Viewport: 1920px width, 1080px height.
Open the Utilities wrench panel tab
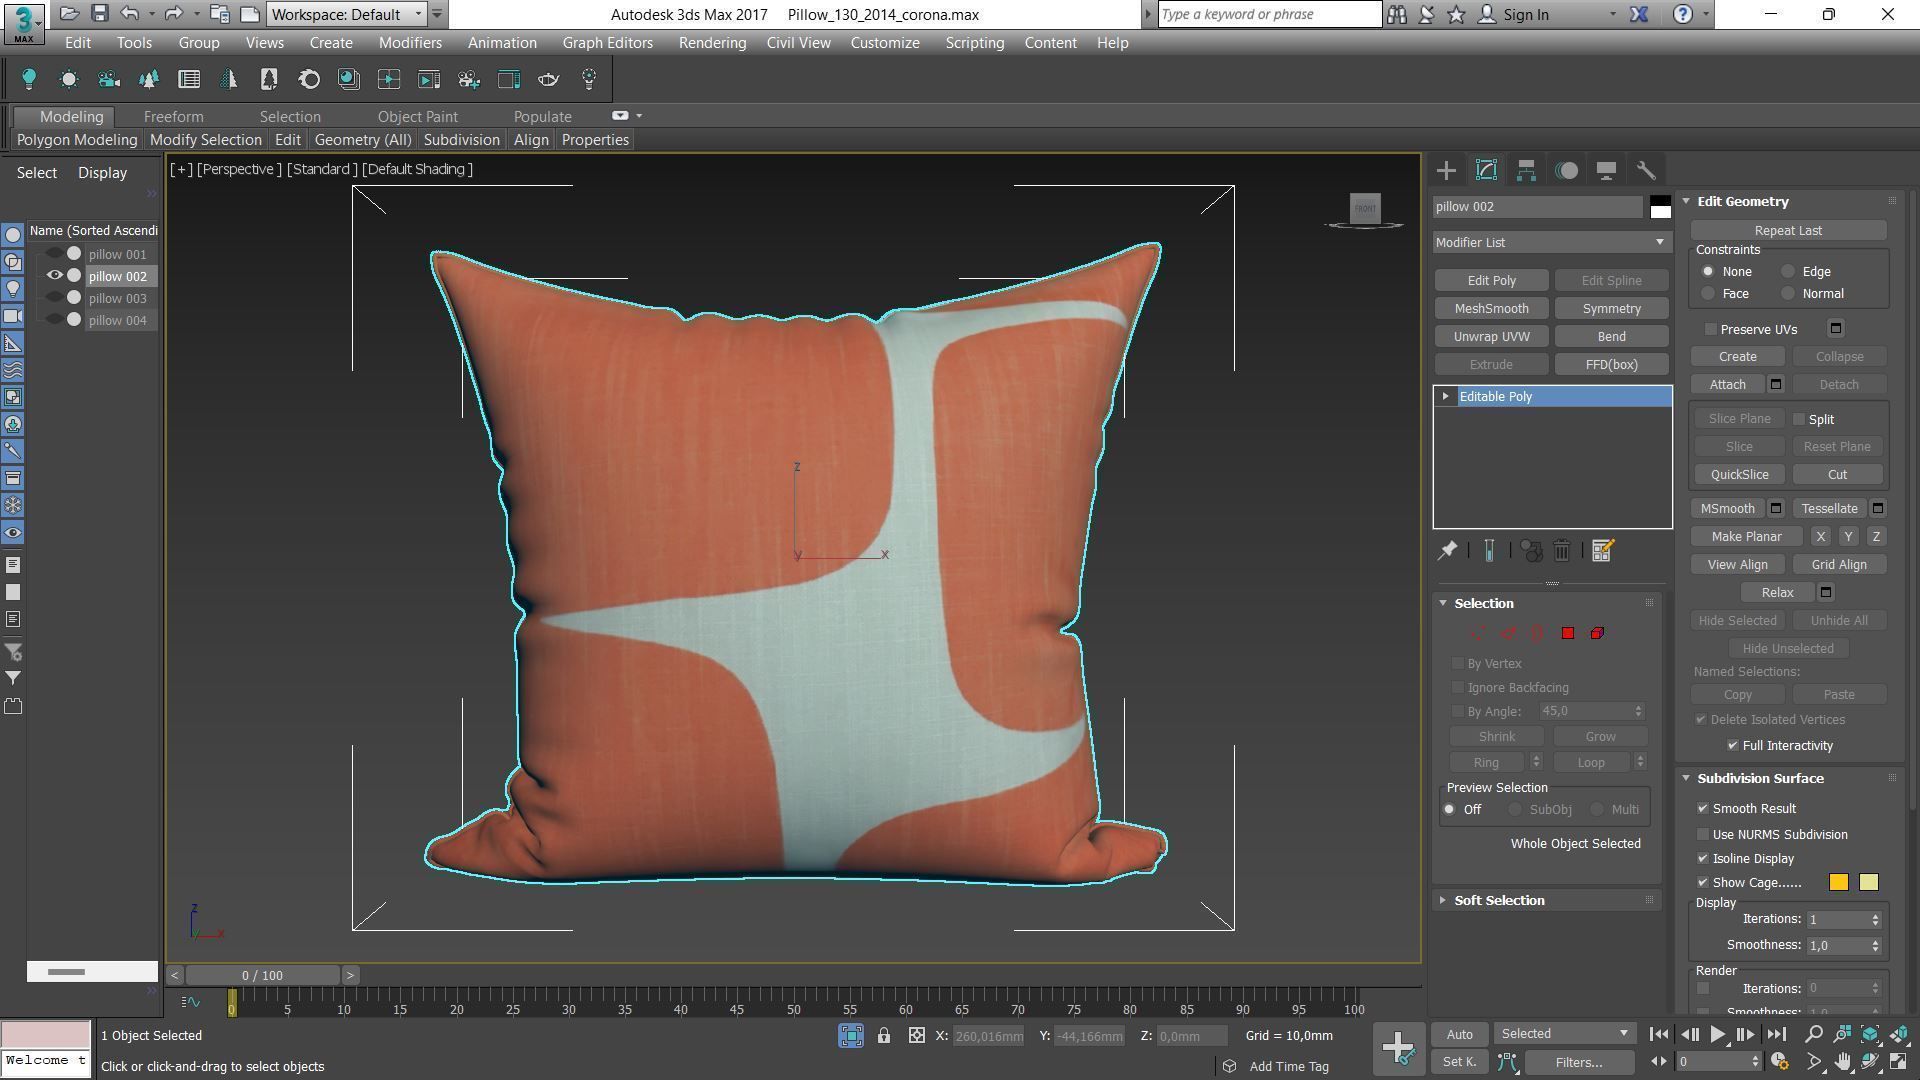click(x=1646, y=170)
